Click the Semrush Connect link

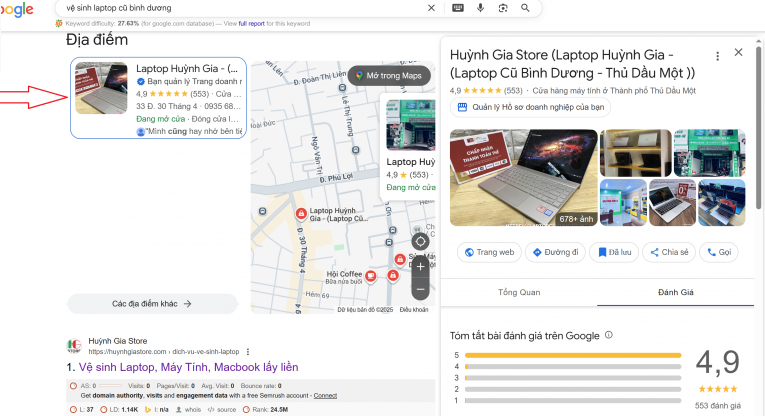click(x=325, y=396)
